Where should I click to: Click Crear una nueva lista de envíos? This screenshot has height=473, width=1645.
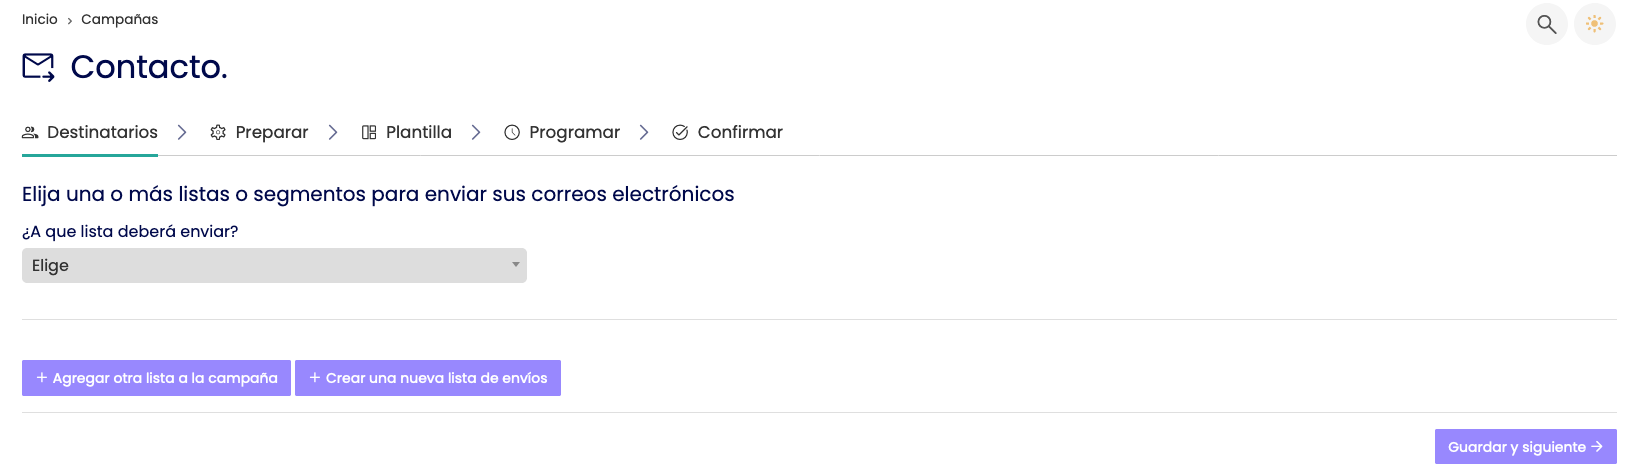tap(428, 378)
